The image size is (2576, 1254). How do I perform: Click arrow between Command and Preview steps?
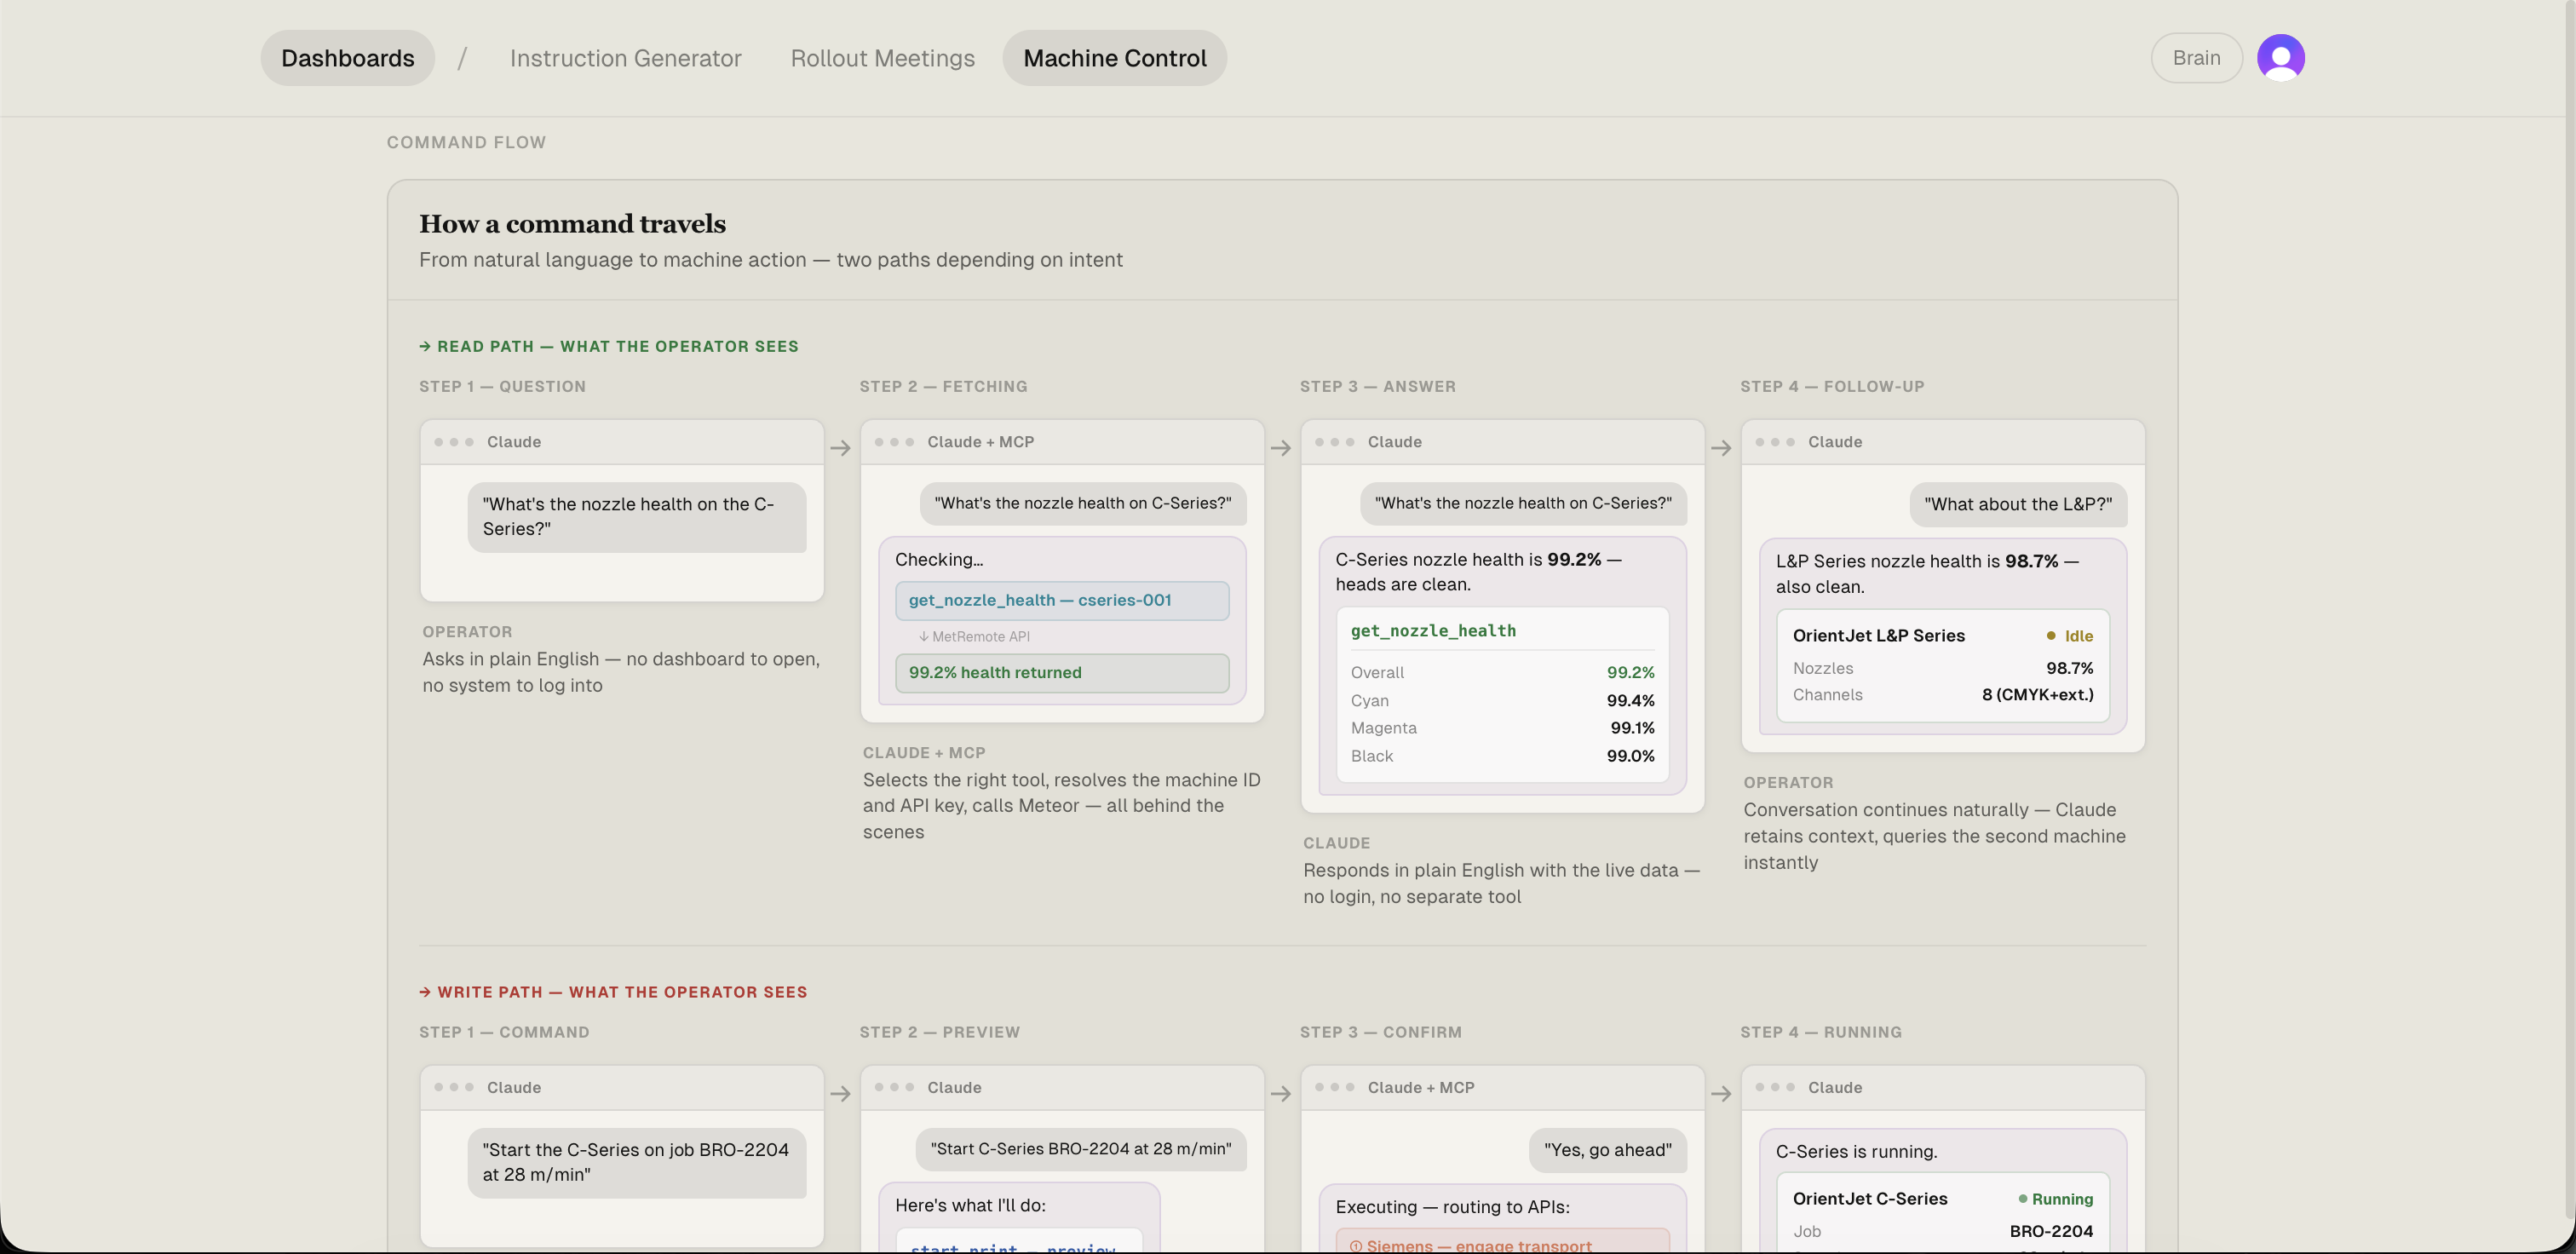coord(840,1094)
